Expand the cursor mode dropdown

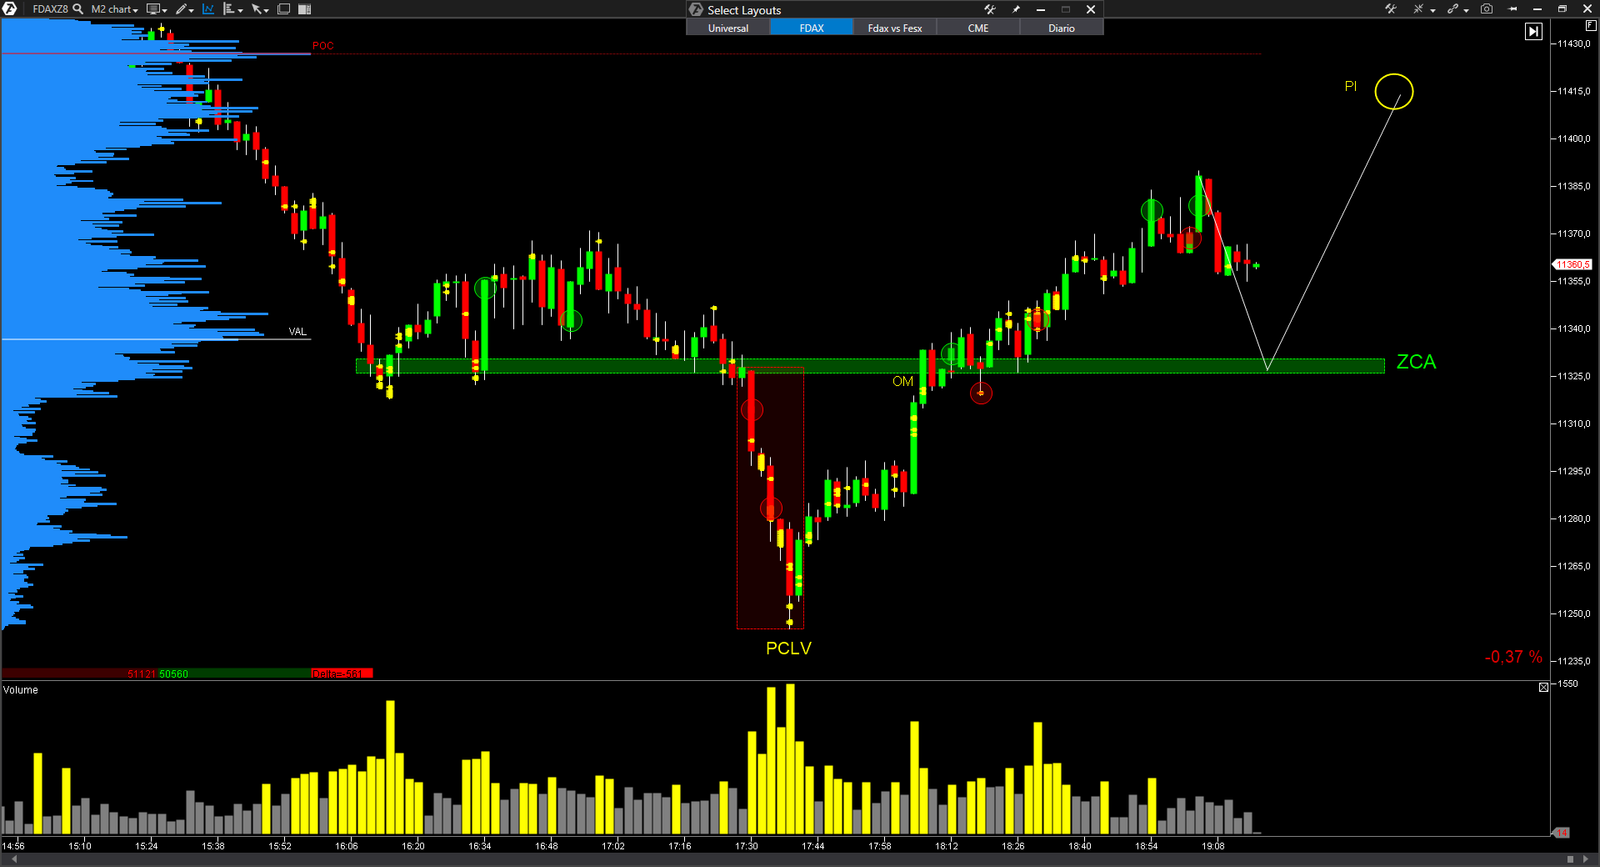260,9
